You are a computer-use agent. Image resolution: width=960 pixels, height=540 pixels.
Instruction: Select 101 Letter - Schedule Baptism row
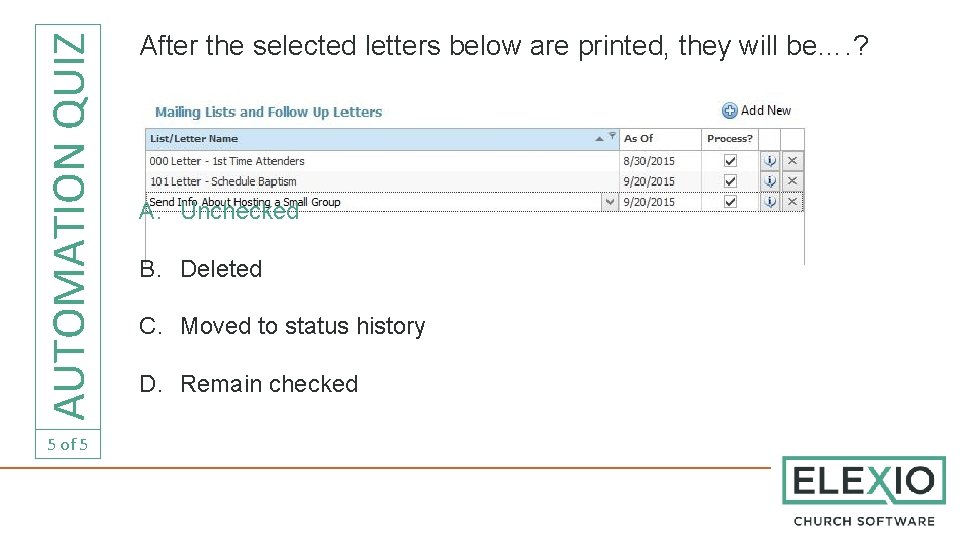(223, 181)
